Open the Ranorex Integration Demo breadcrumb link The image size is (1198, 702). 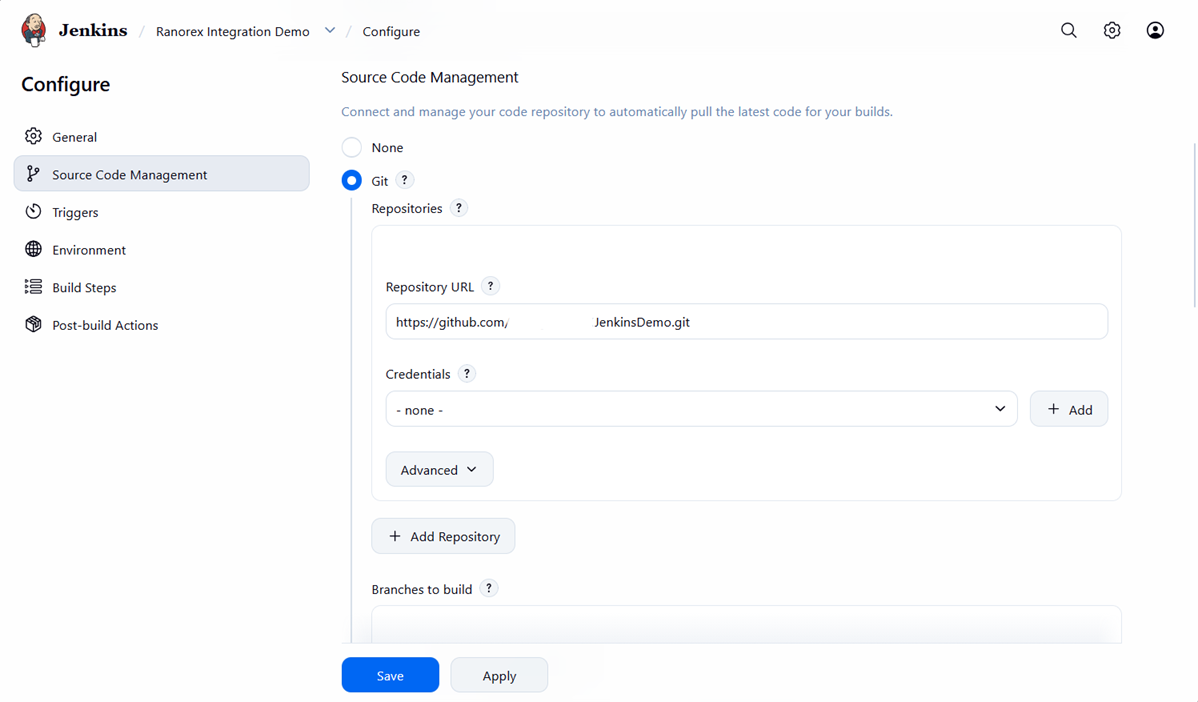233,31
